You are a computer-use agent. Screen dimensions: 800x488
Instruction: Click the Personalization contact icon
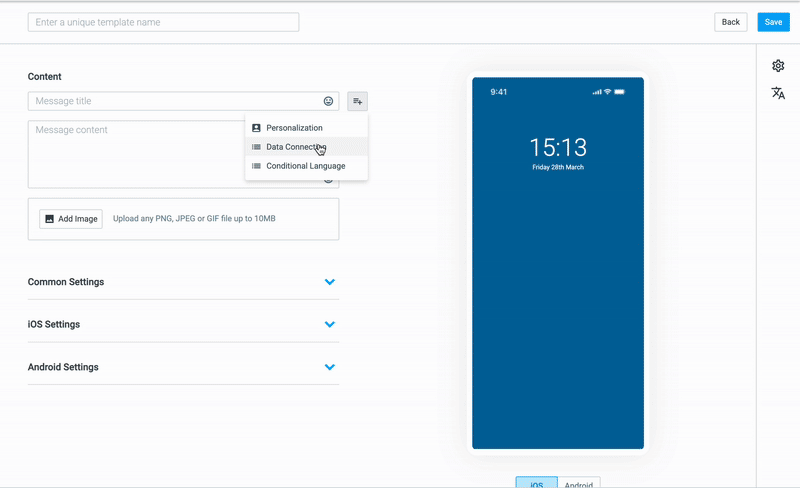pos(256,128)
